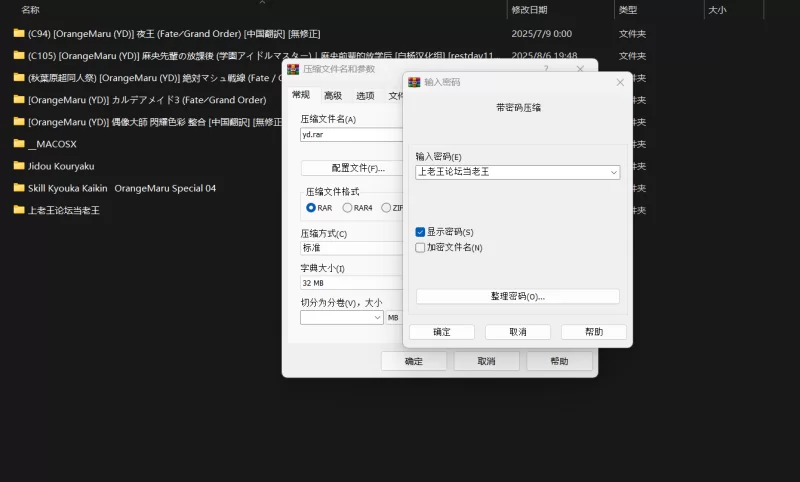Click the folder icon beside __MACOSX

[x=19, y=143]
